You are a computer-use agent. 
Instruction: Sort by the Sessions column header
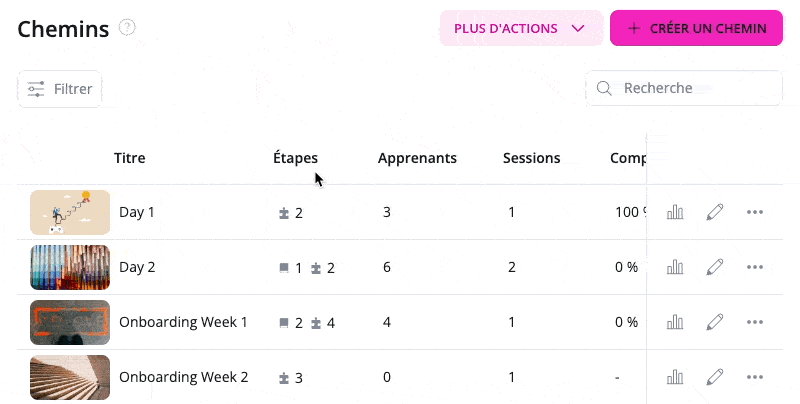pyautogui.click(x=531, y=158)
